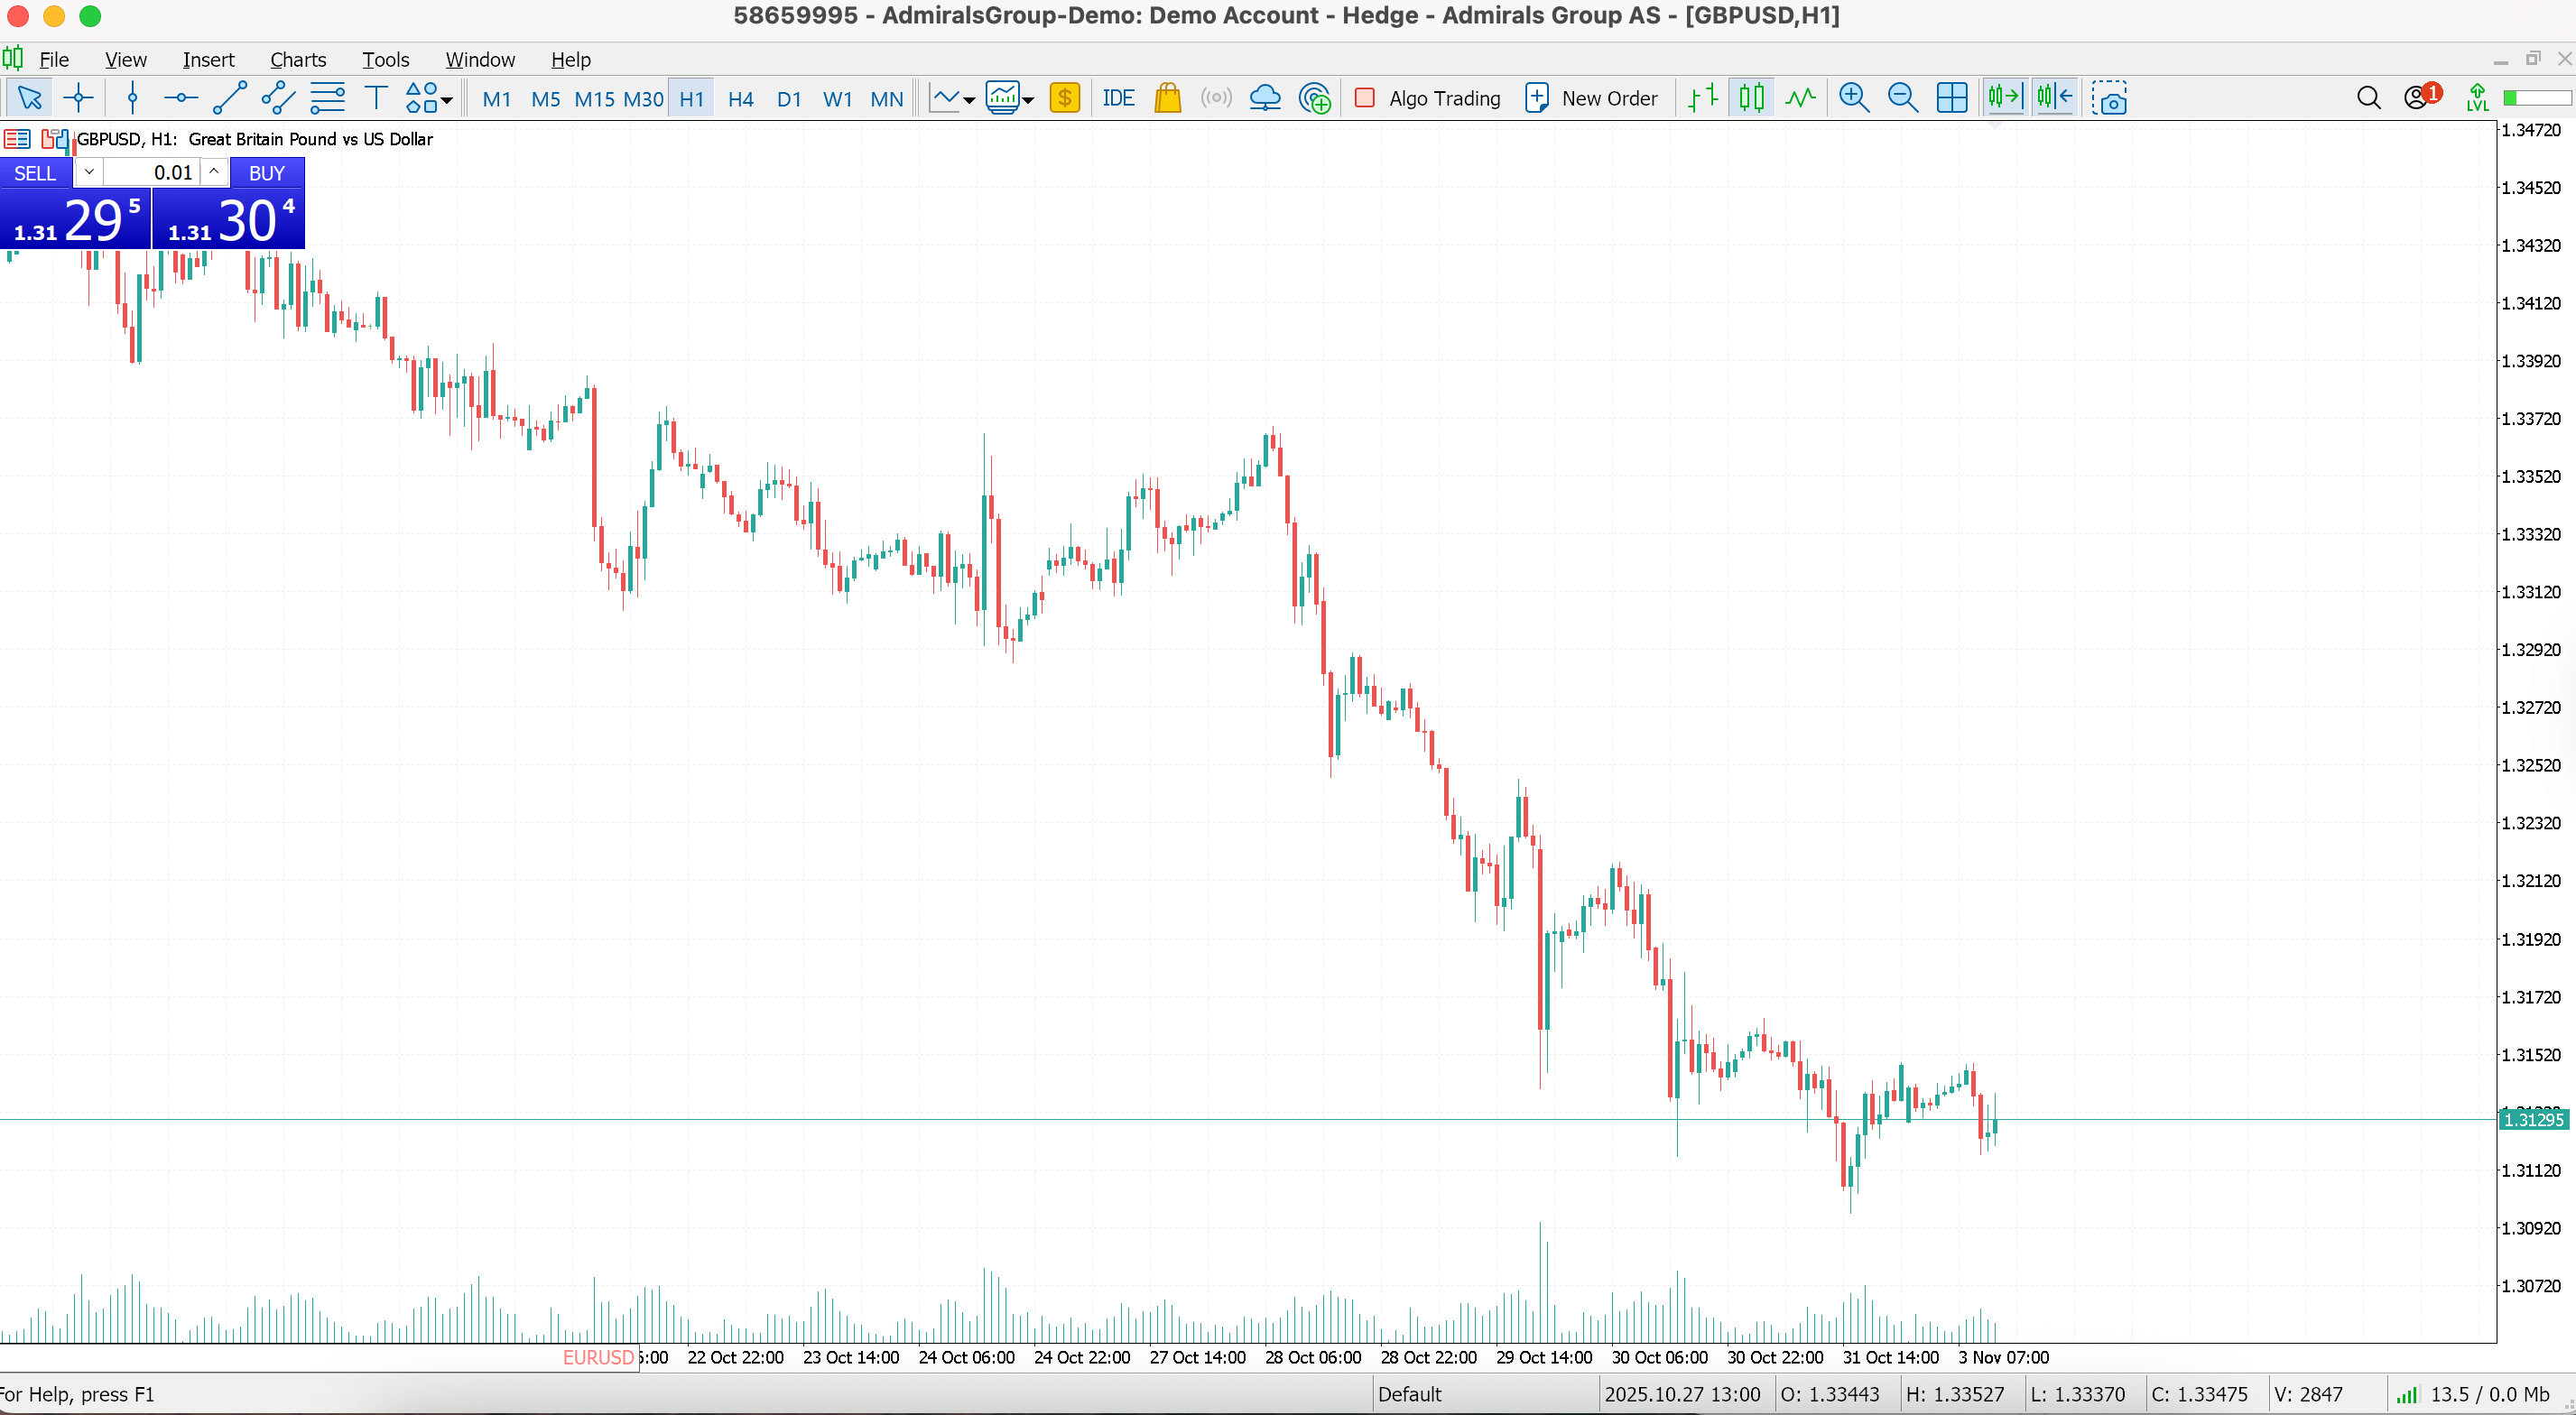Click the add signal subscription icon
This screenshot has width=2576, height=1415.
point(1314,98)
